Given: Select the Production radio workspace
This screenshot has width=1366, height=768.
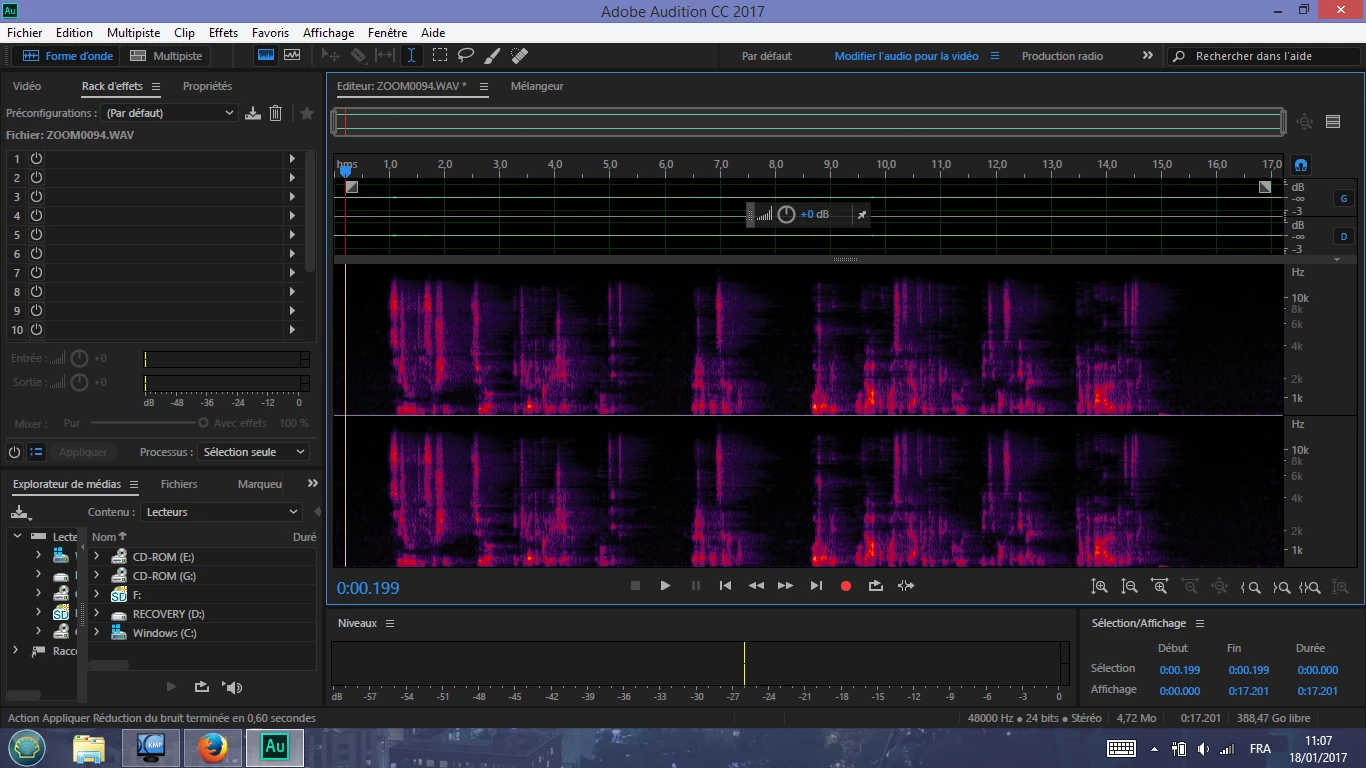Looking at the screenshot, I should [1062, 56].
